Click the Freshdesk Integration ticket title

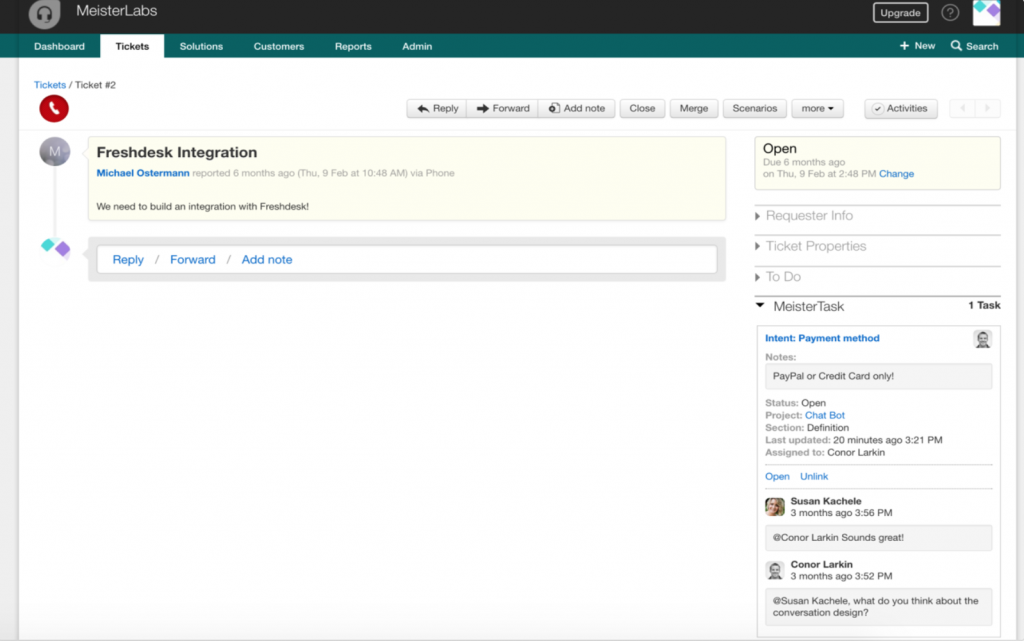point(176,152)
